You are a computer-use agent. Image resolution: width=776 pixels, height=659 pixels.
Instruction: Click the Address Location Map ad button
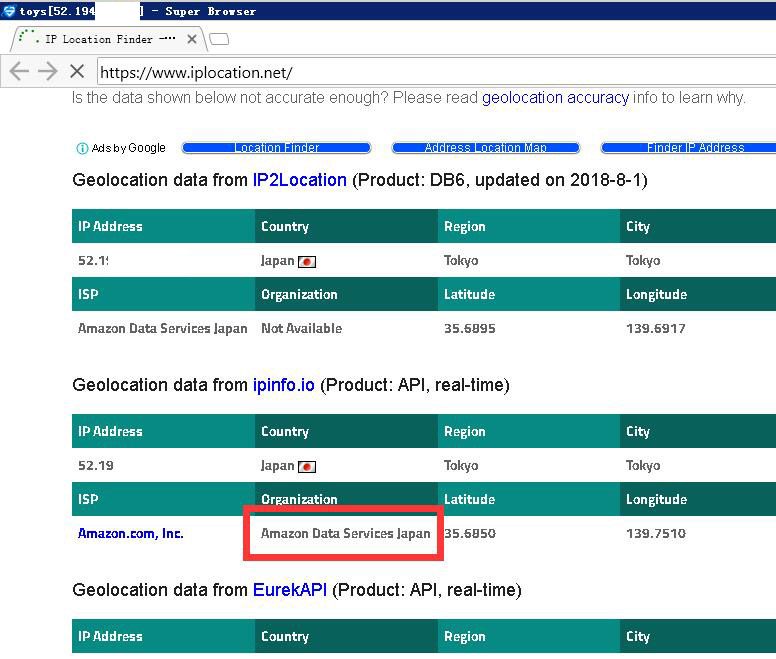485,148
